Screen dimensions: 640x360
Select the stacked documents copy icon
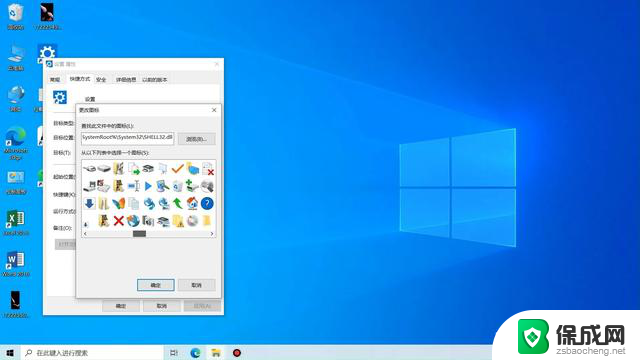pos(133,203)
